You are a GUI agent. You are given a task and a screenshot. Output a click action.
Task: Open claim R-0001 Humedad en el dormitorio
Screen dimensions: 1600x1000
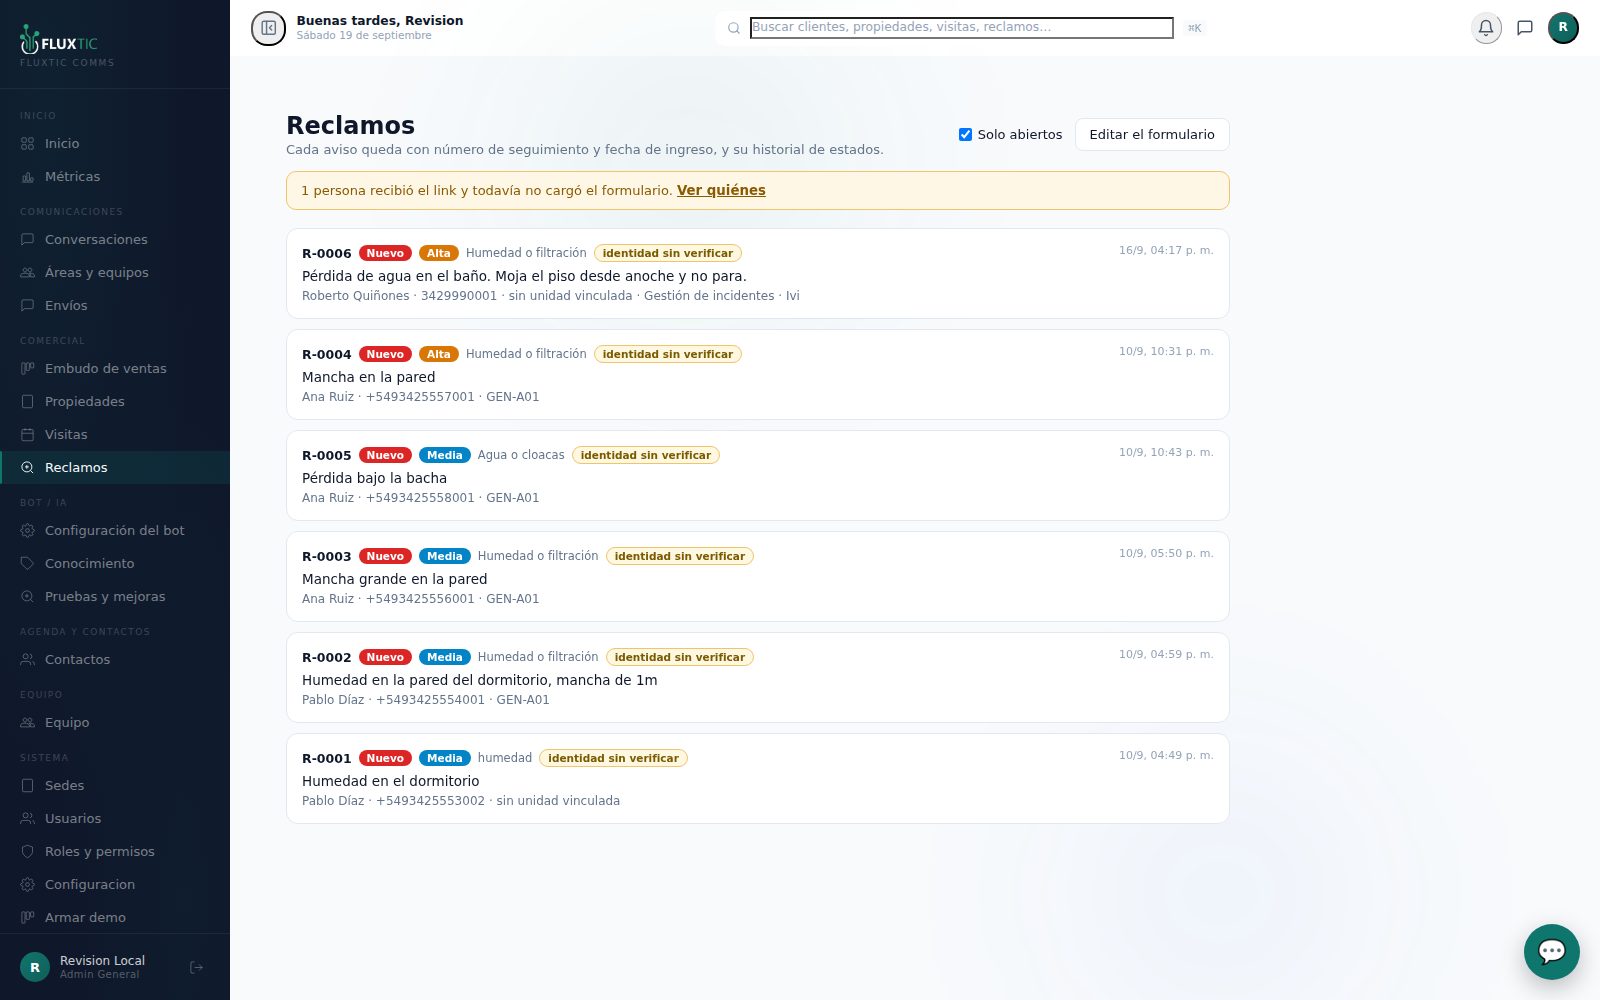click(758, 779)
